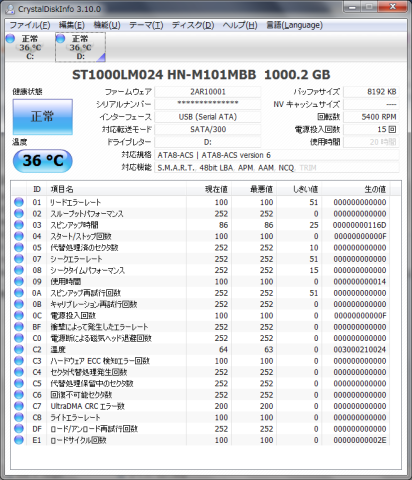Click status icon for ID 0C 電源投入回数 row
412x480 pixels.
pos(19,315)
